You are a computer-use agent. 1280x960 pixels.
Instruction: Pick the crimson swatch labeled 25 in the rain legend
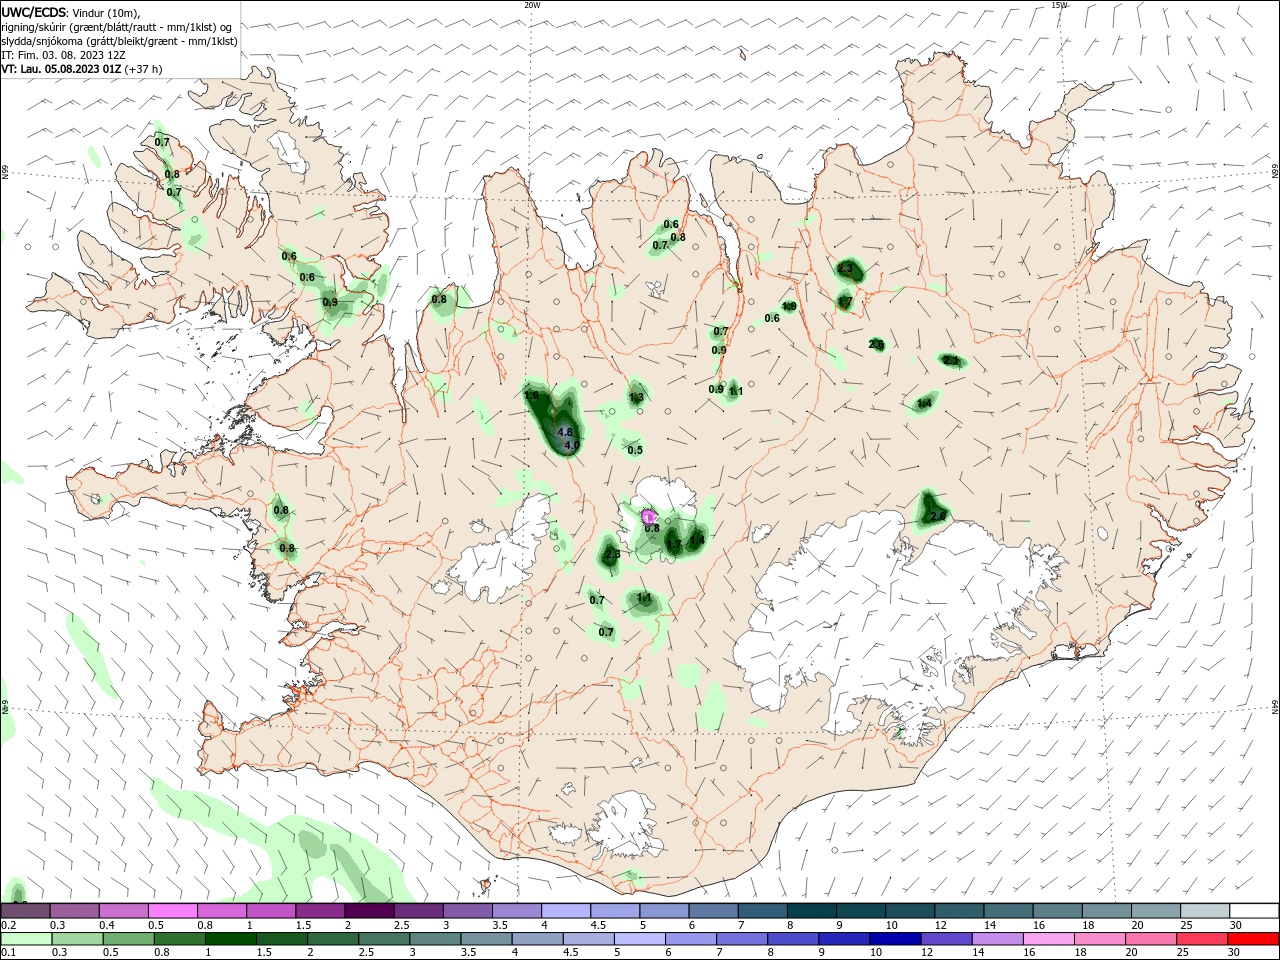pyautogui.click(x=1202, y=939)
